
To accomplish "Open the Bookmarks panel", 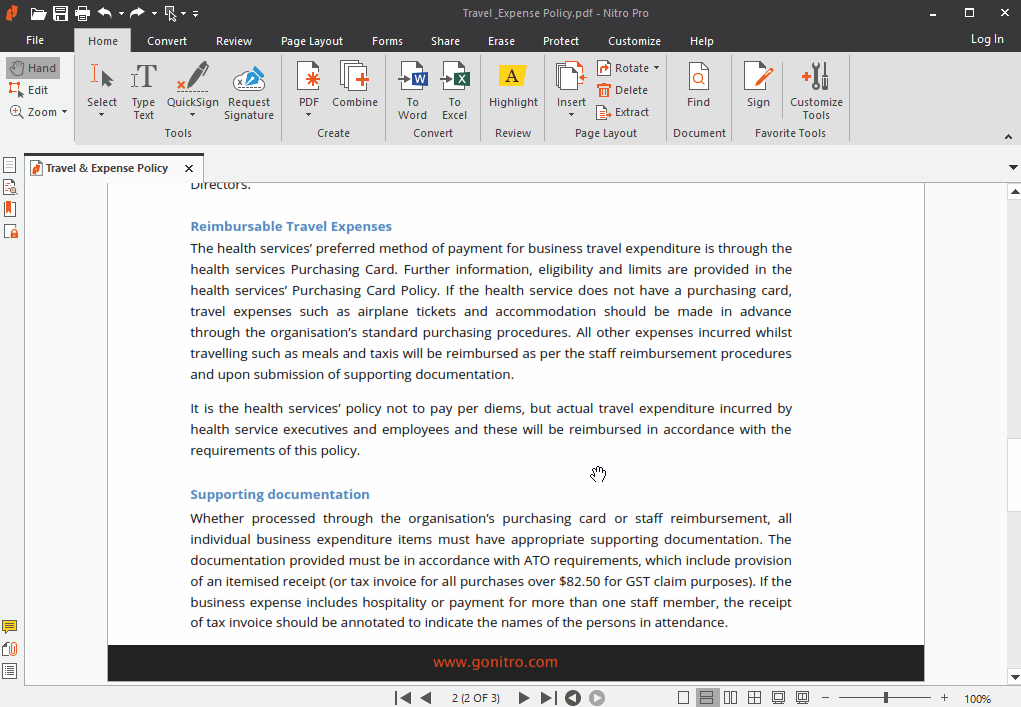I will [x=10, y=209].
